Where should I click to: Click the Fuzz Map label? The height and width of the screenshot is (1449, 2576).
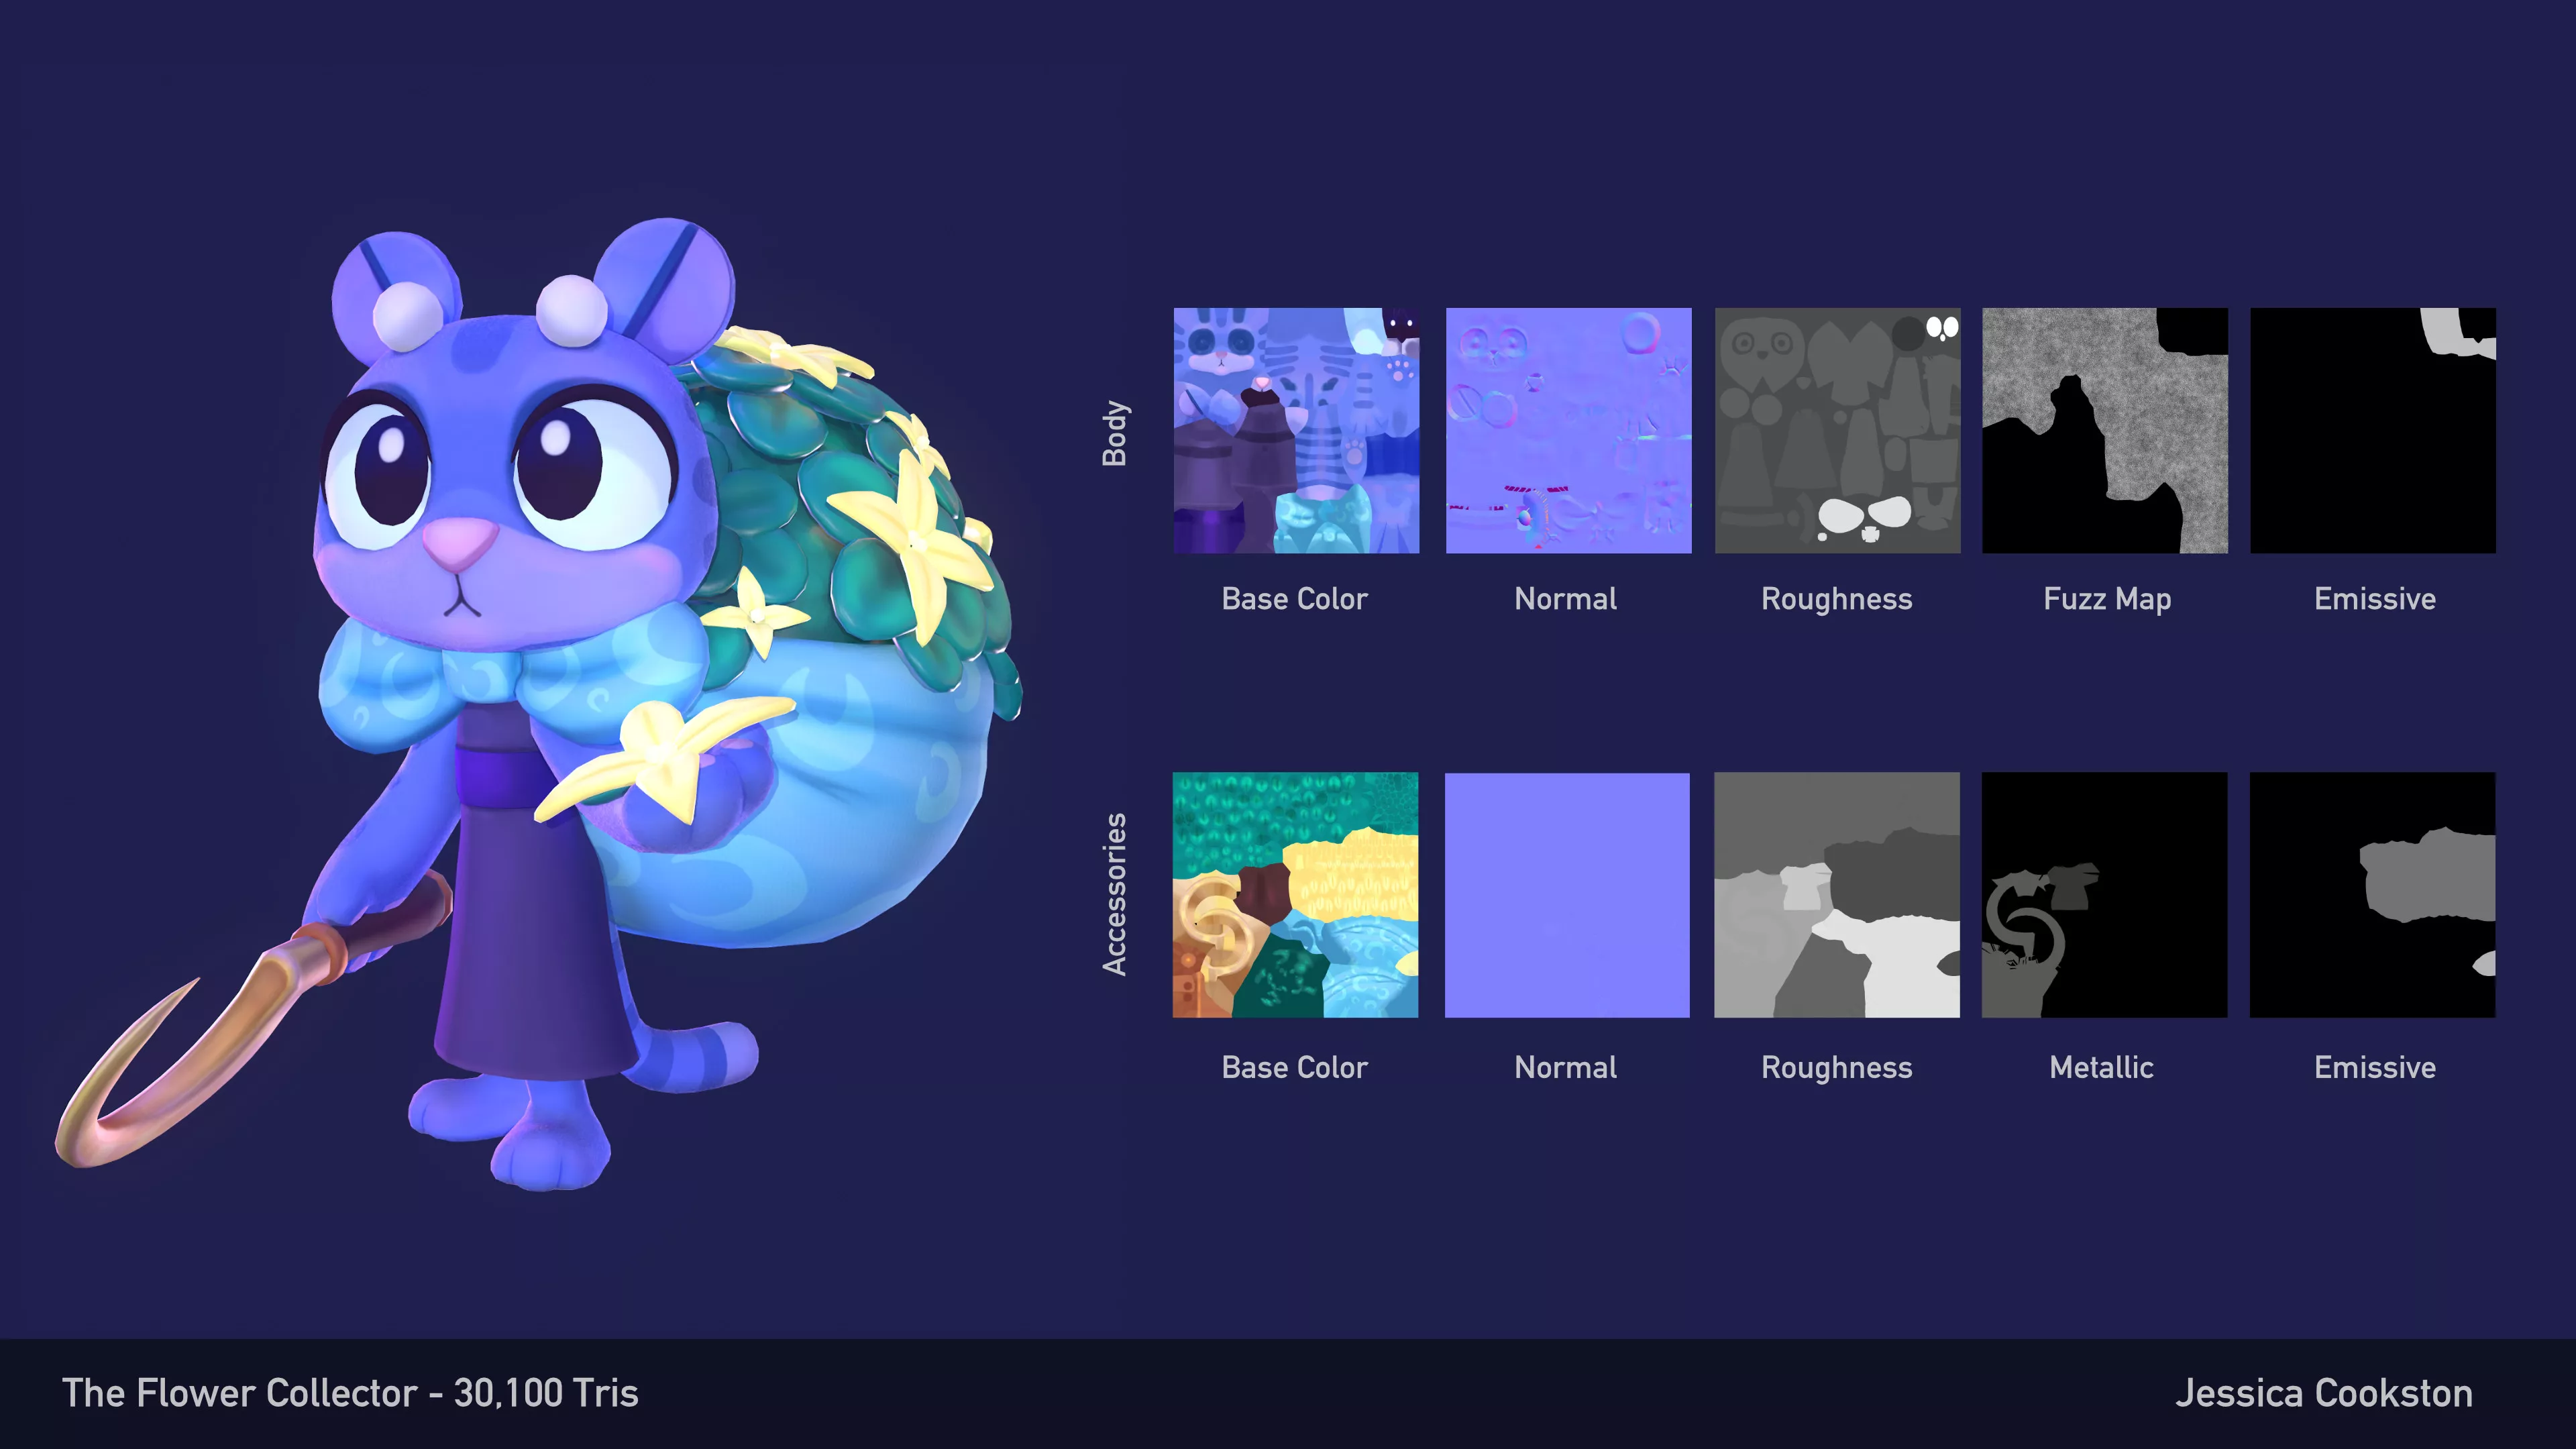pyautogui.click(x=2107, y=599)
